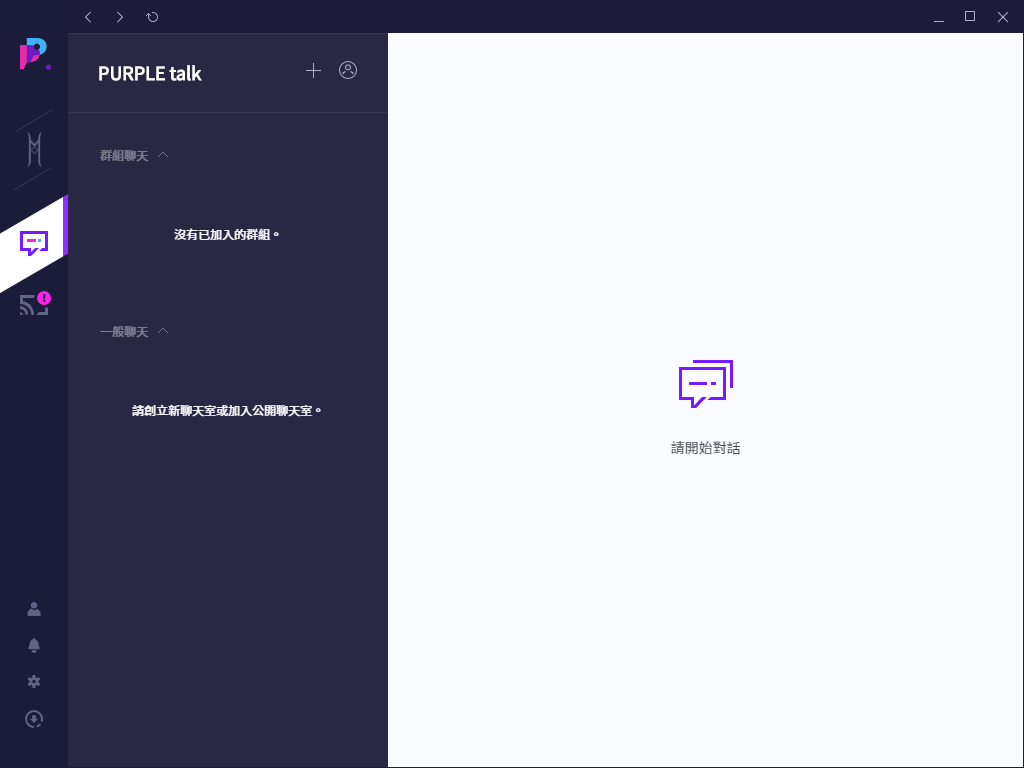Screen dimensions: 1024x768
Task: Open the streaming icon with the alert badge
Action: coord(33,305)
